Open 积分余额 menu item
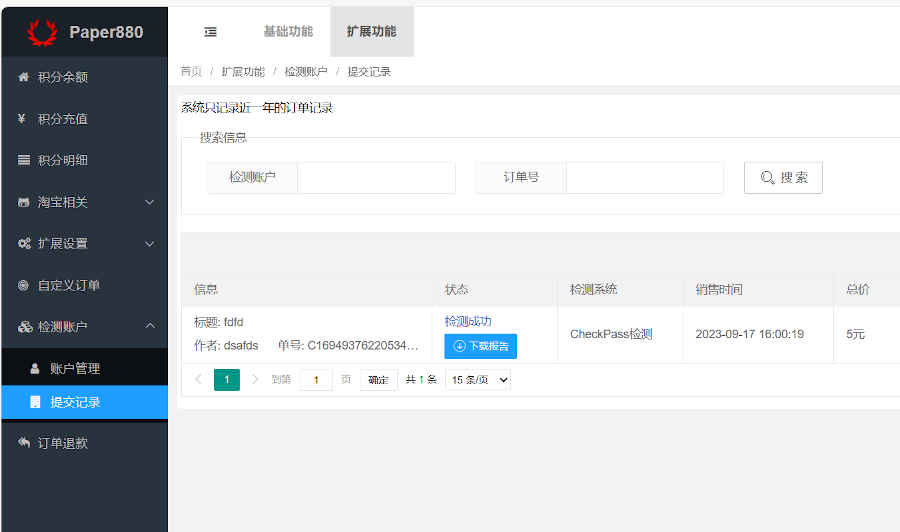 point(84,77)
